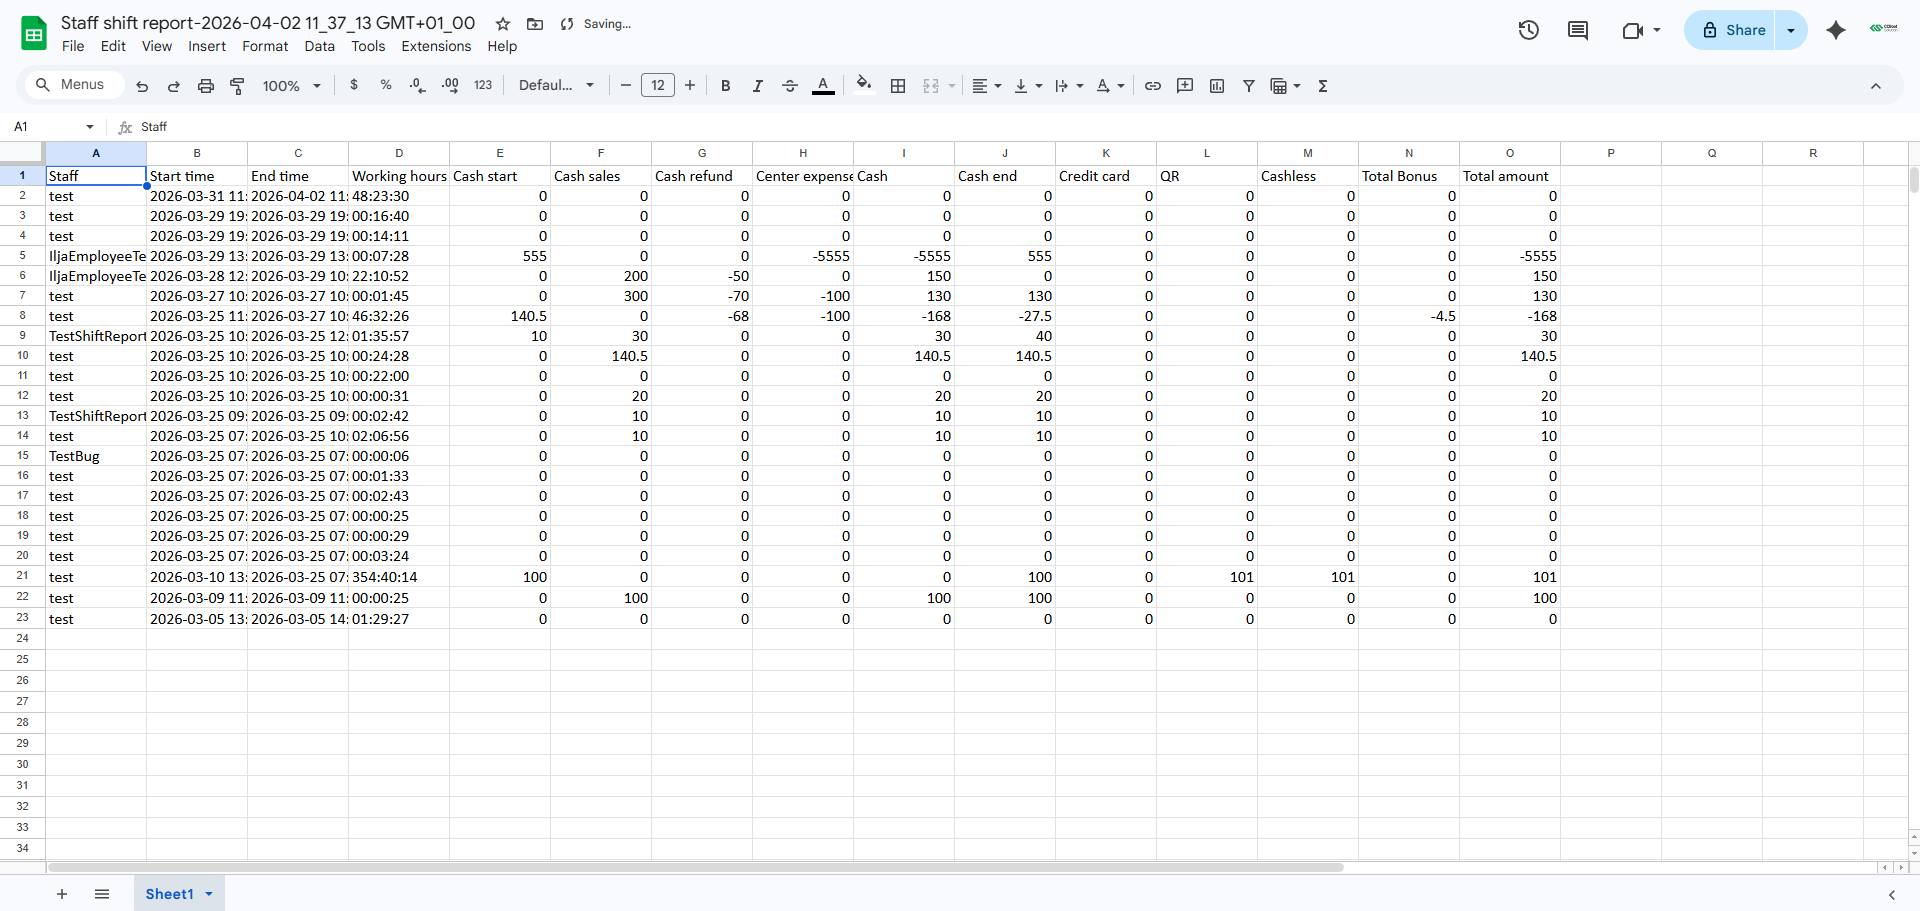Add a new sheet with plus button
Screen dimensions: 1920x911
click(x=62, y=894)
